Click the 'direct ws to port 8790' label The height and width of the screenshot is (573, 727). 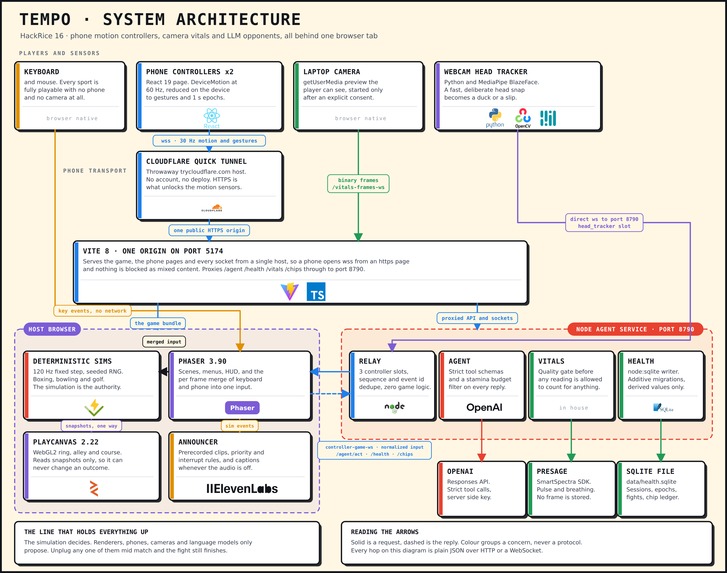coord(604,223)
